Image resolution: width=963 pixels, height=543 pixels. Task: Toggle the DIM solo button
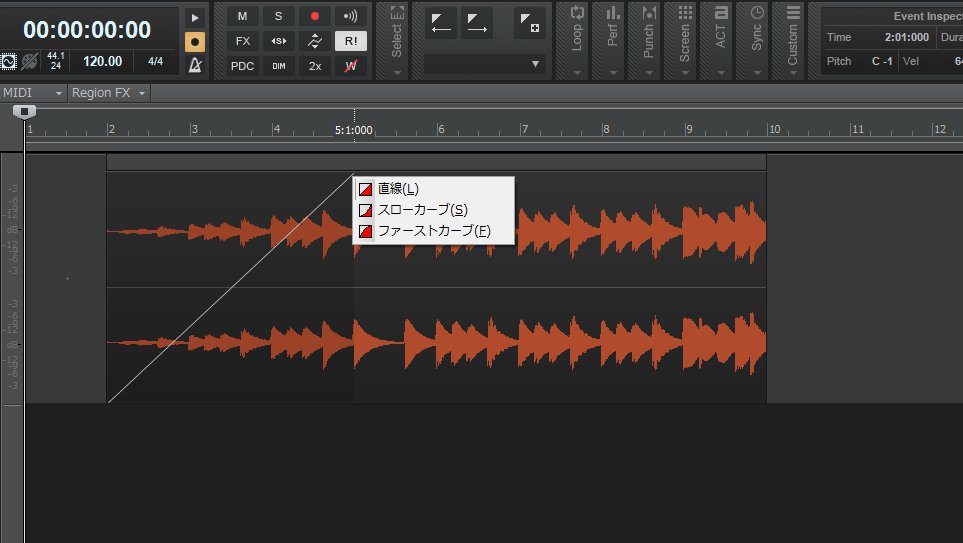pyautogui.click(x=278, y=66)
